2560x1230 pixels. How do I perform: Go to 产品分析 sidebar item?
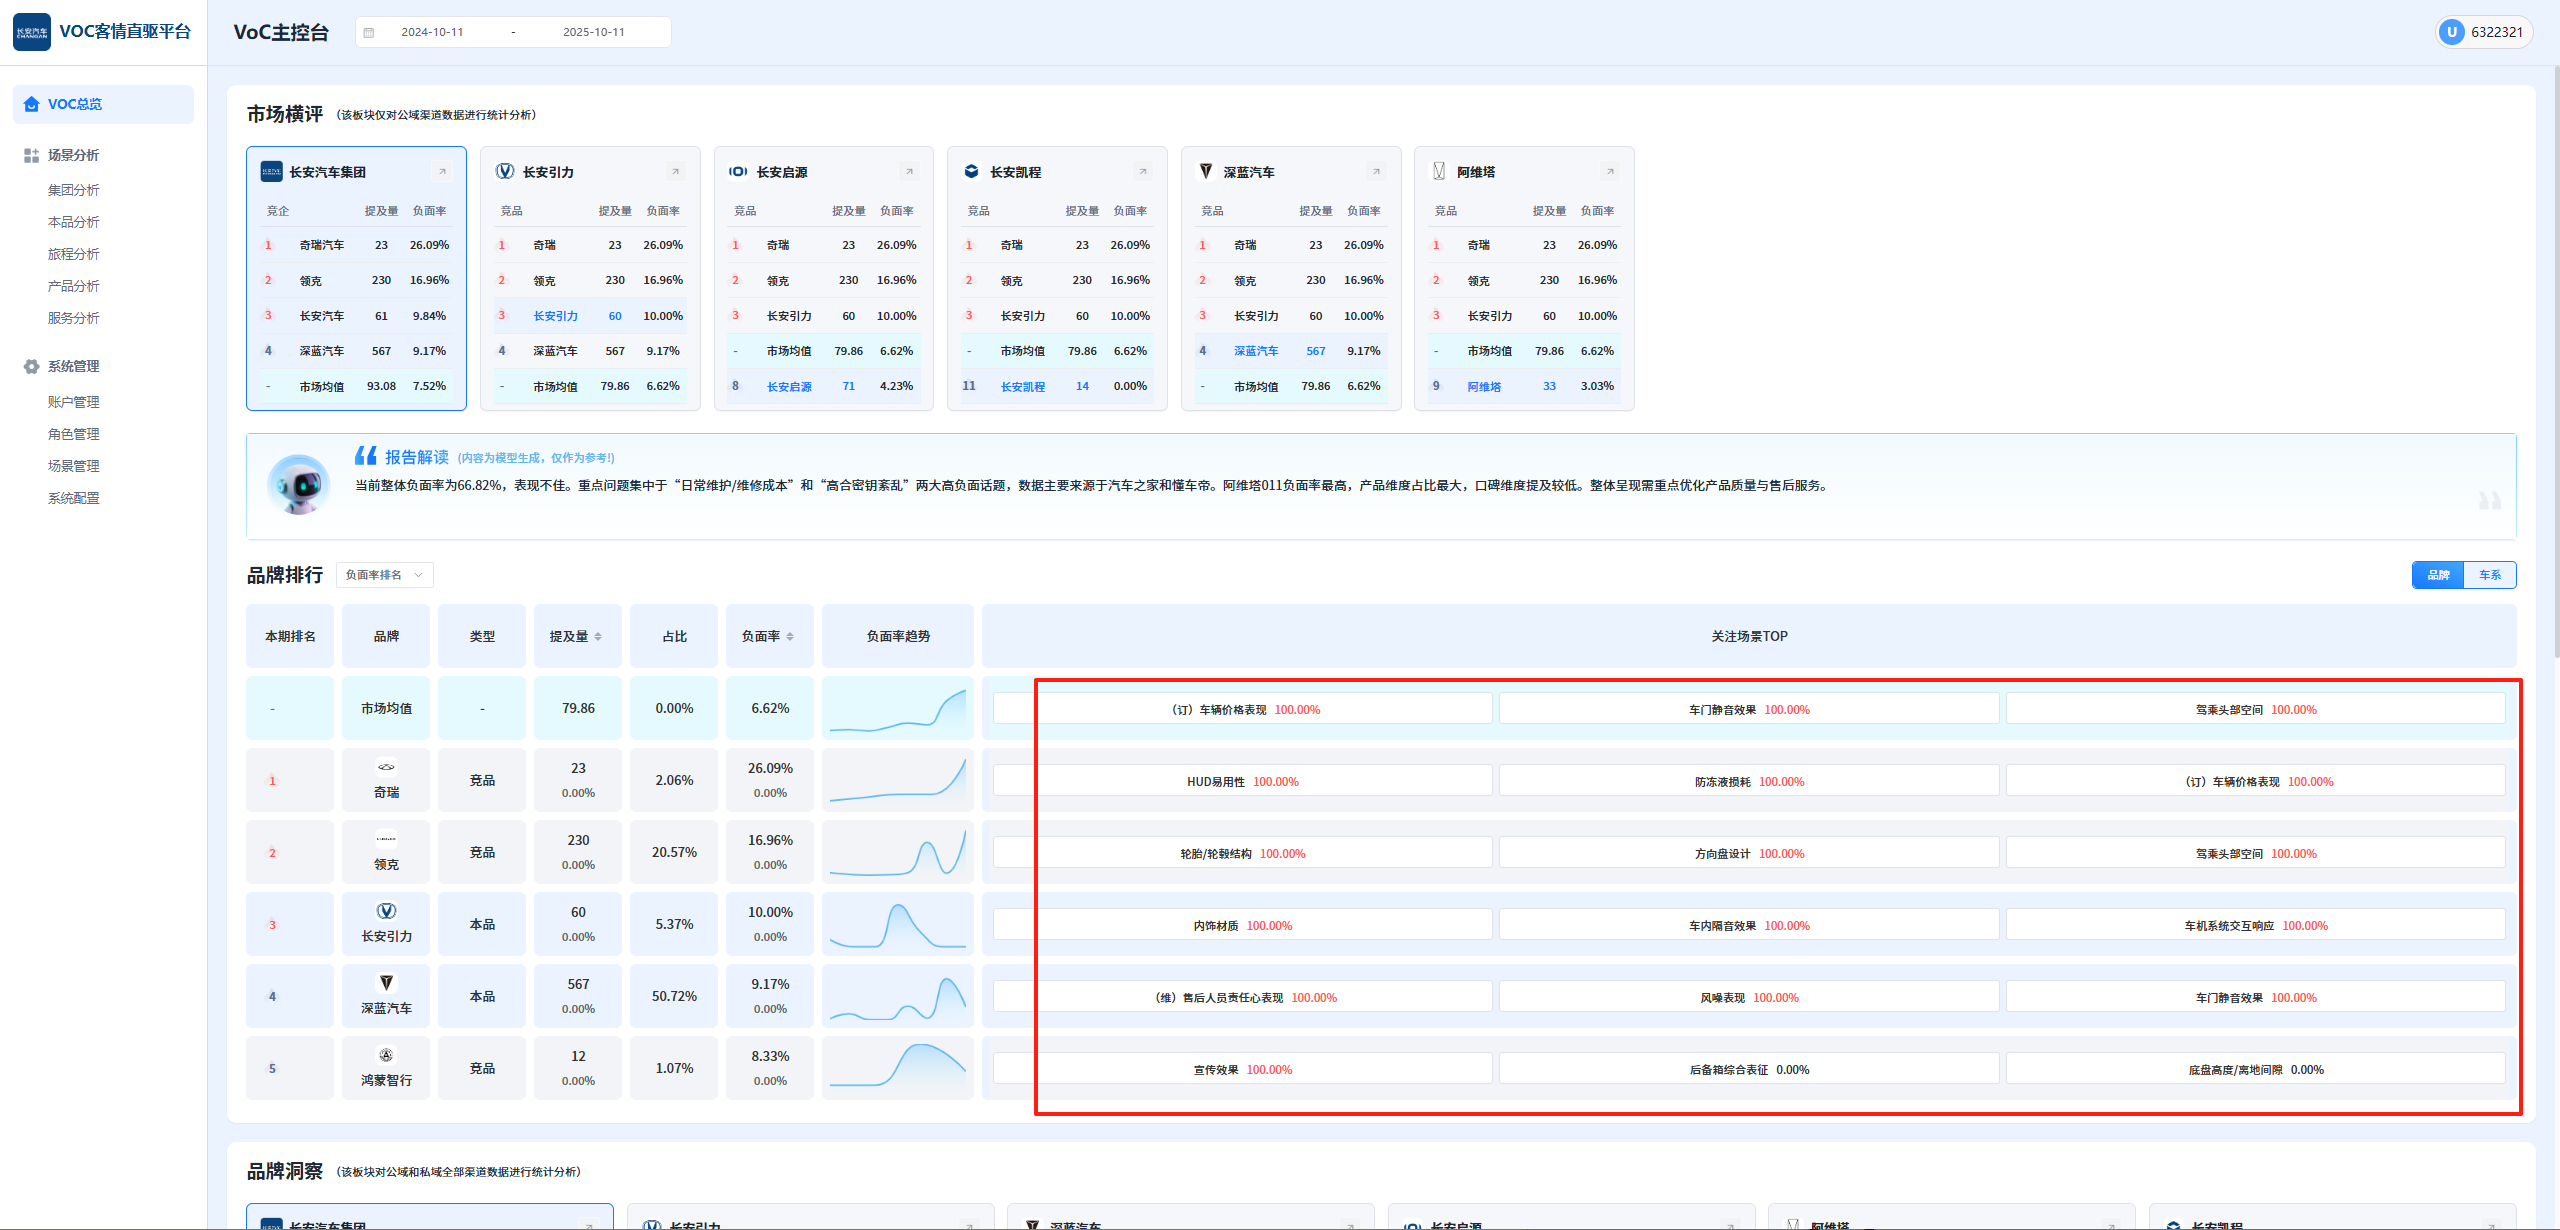tap(74, 286)
